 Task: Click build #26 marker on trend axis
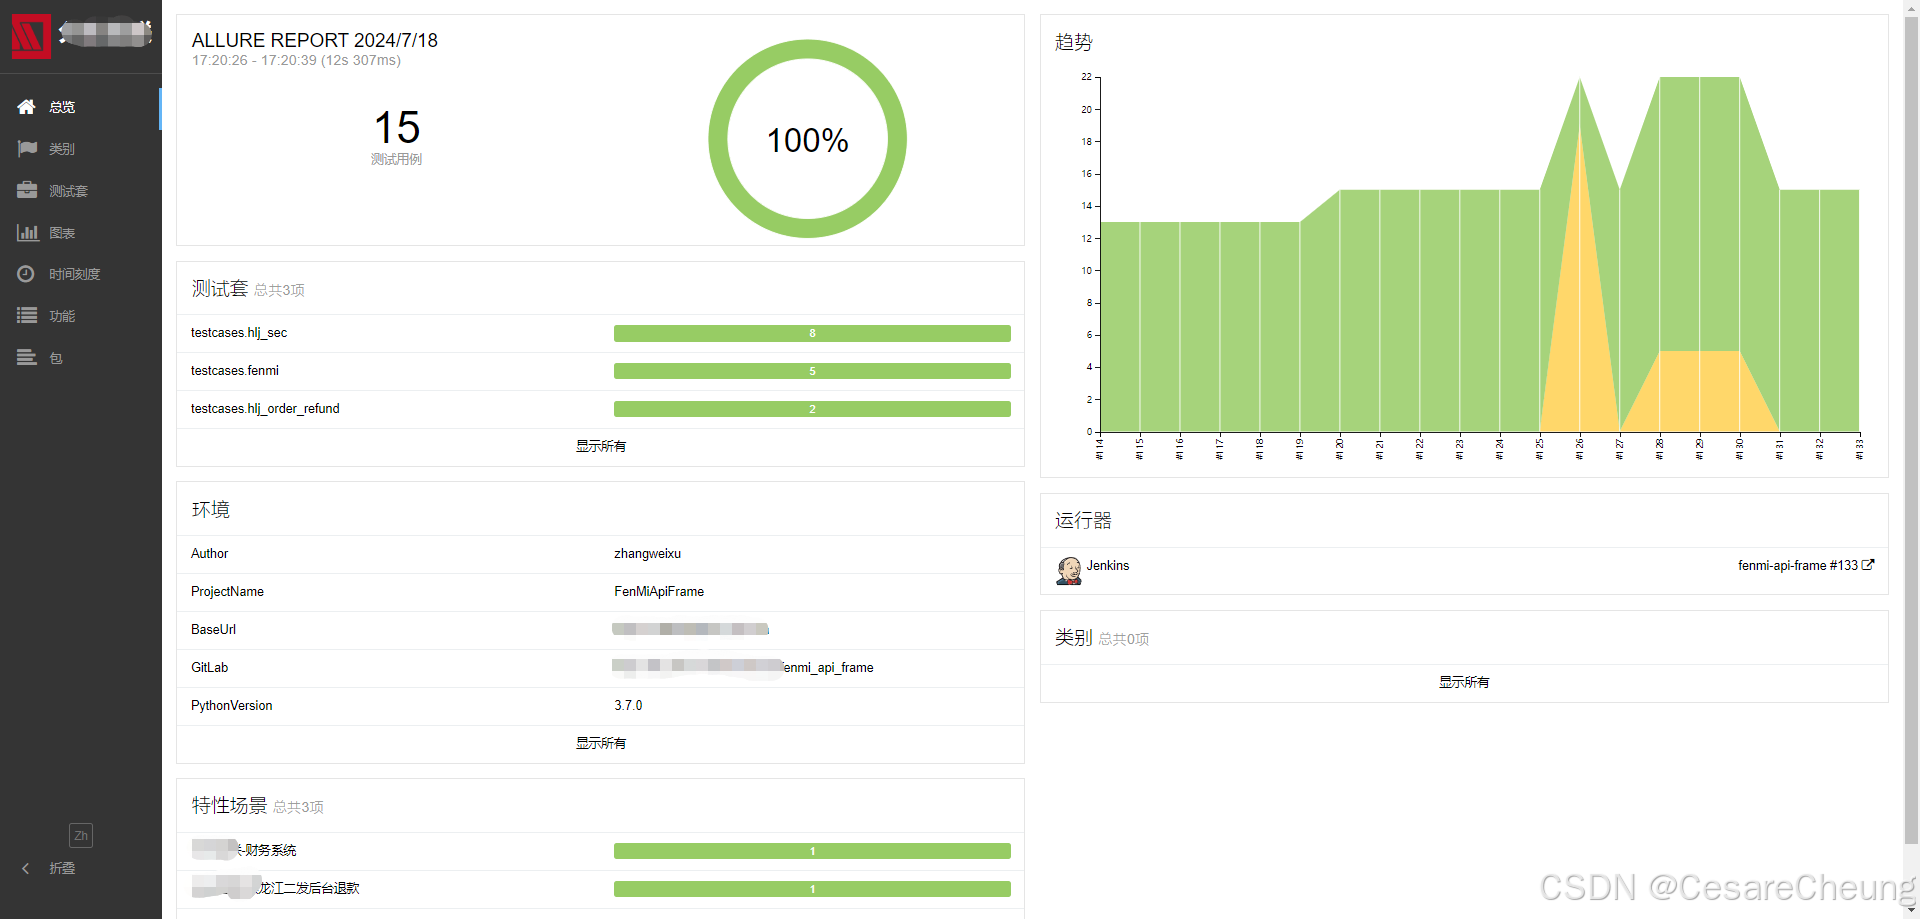[1580, 448]
